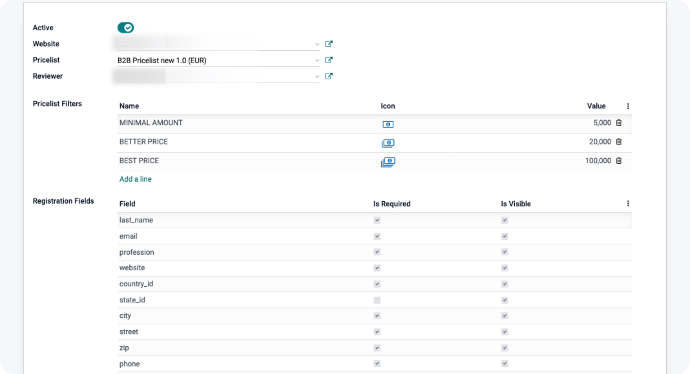This screenshot has height=374, width=690.
Task: Click the 100,000 value cell
Action: click(x=598, y=161)
